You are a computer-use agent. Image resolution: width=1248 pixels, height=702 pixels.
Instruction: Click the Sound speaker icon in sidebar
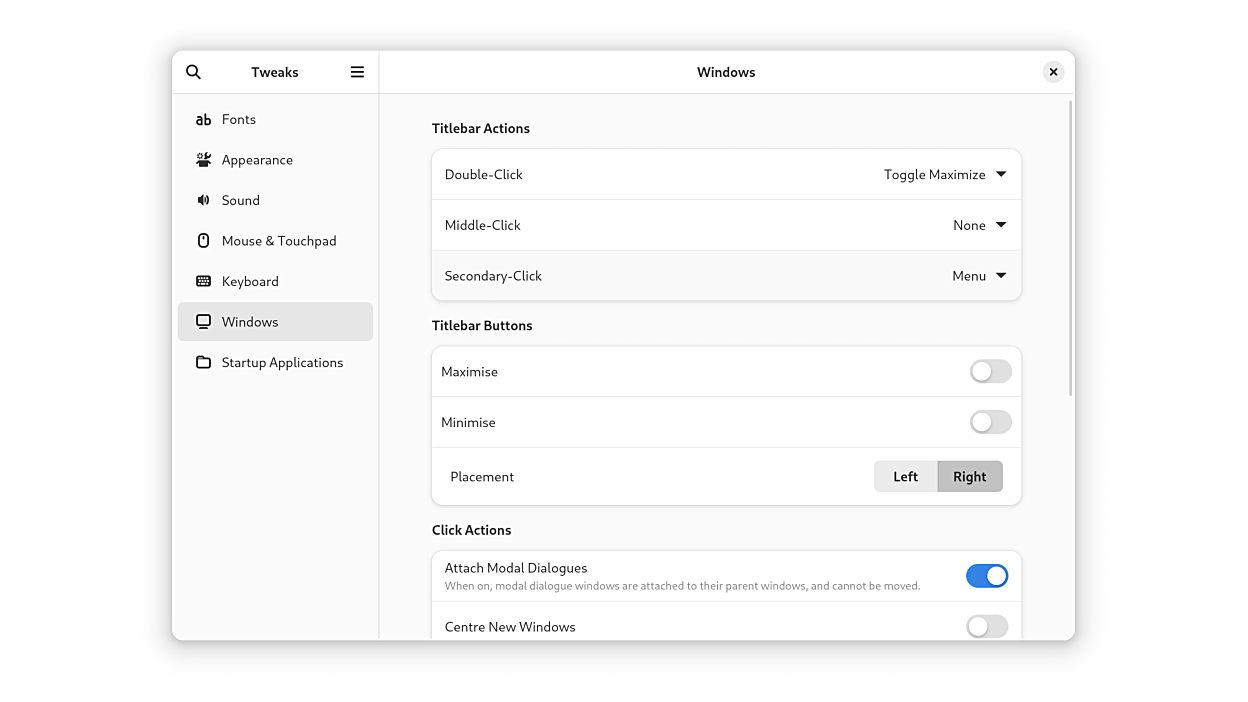point(203,200)
